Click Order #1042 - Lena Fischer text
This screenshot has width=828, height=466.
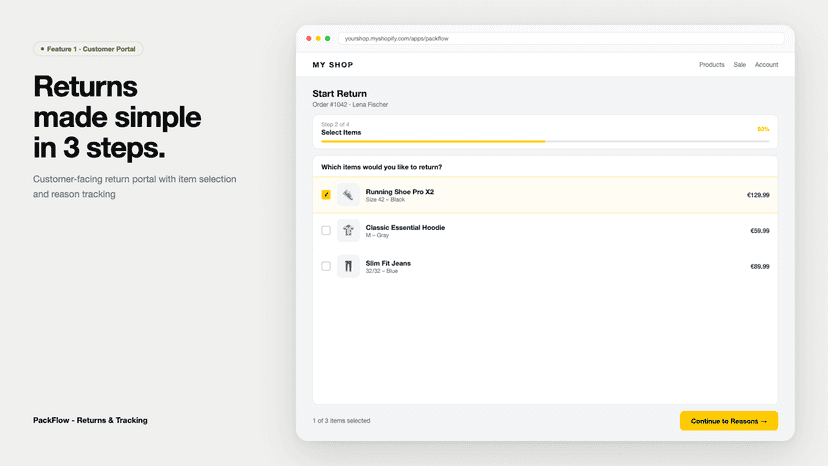click(350, 105)
